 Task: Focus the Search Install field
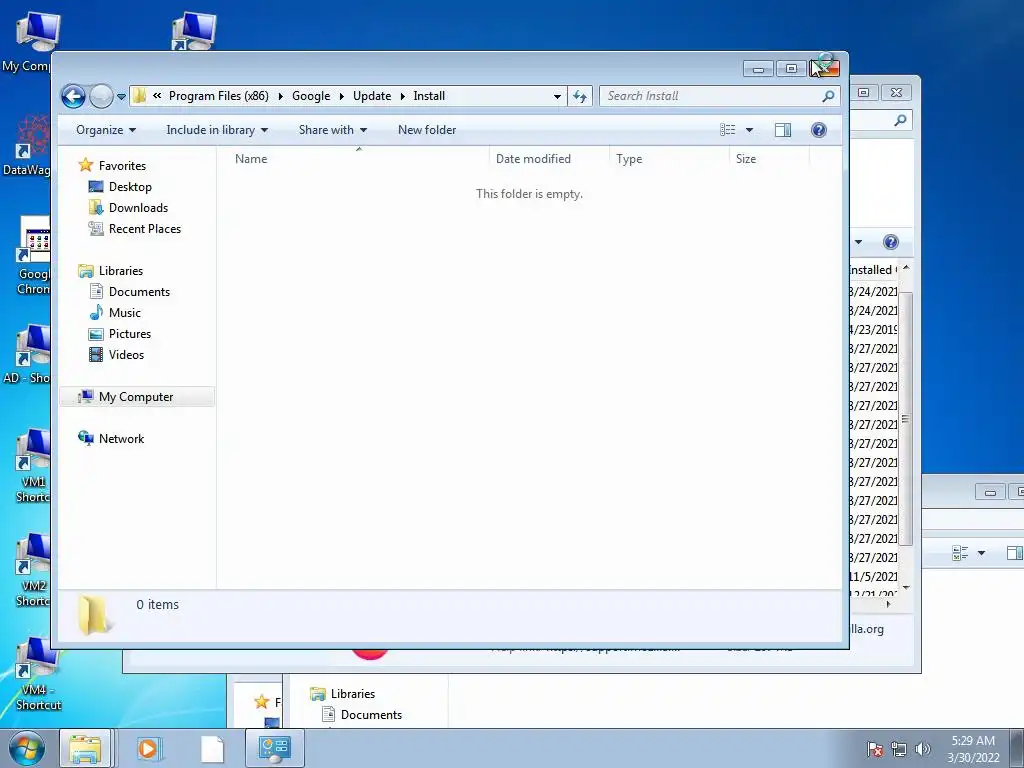(x=712, y=96)
